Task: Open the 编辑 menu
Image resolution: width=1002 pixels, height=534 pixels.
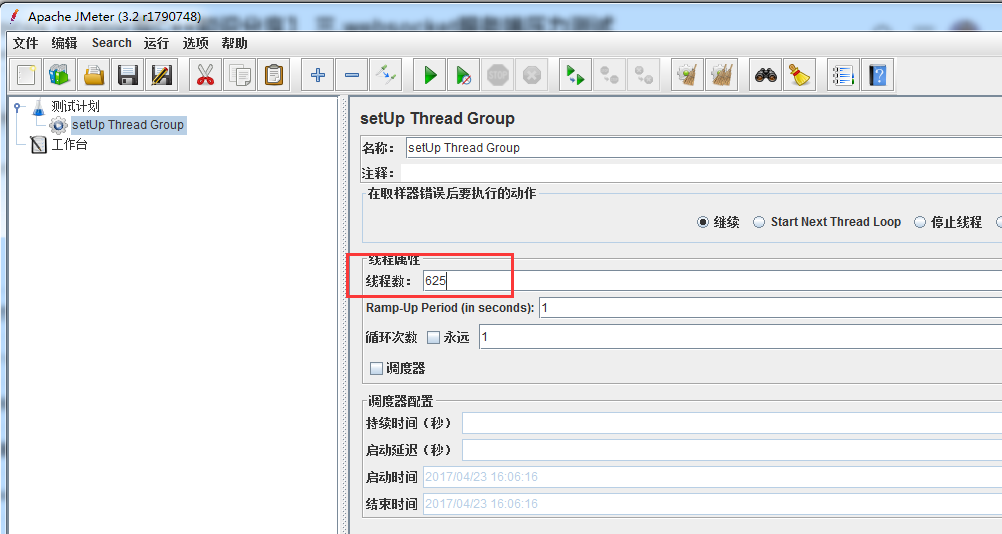Action: point(65,43)
